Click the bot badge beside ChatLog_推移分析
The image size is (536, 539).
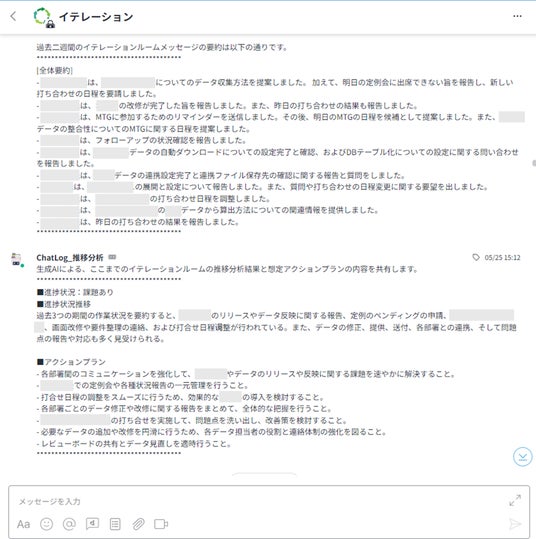tap(112, 257)
